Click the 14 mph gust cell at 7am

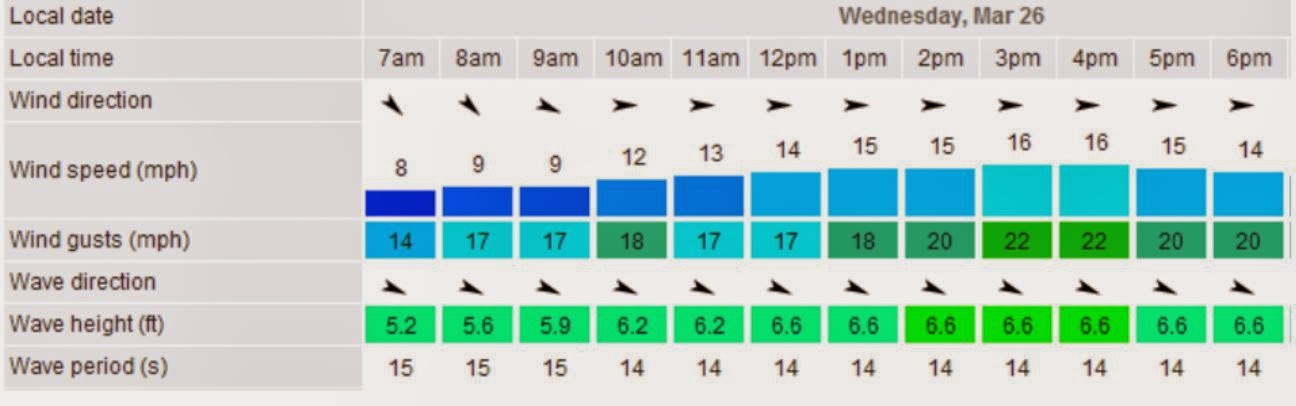pyautogui.click(x=400, y=241)
